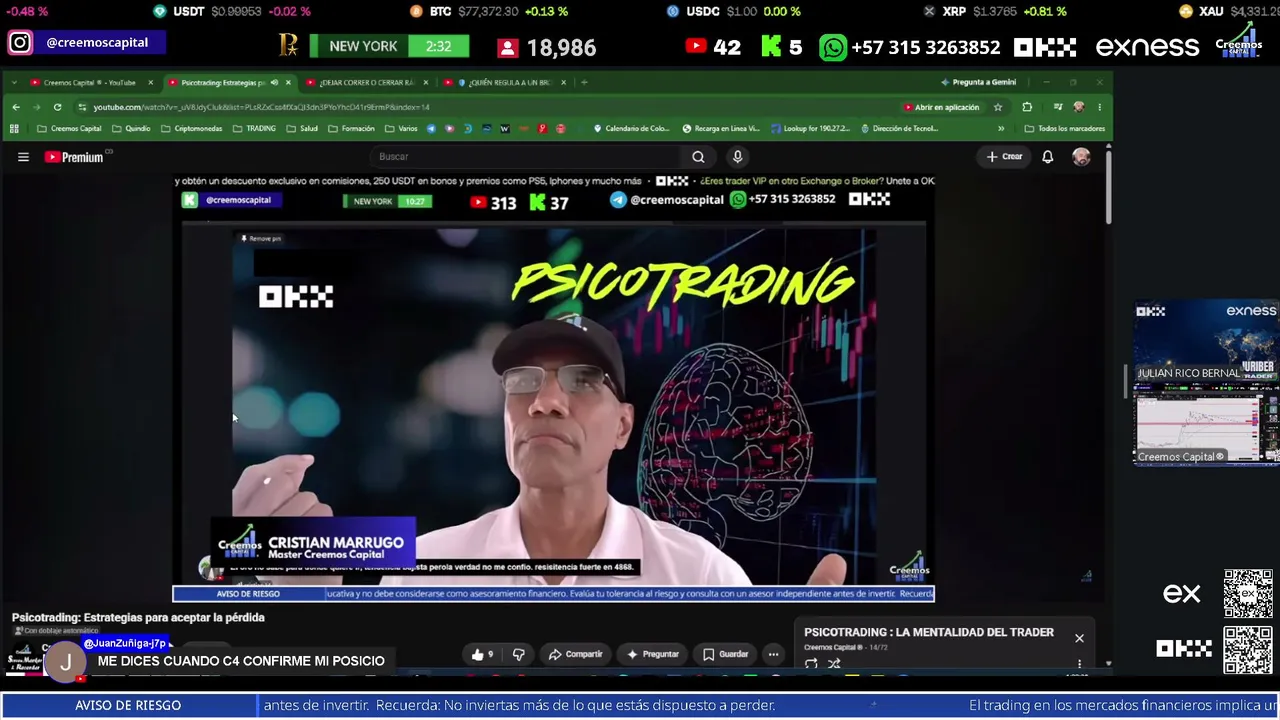Expand the Criptomonedas bookmark folder

(x=191, y=129)
